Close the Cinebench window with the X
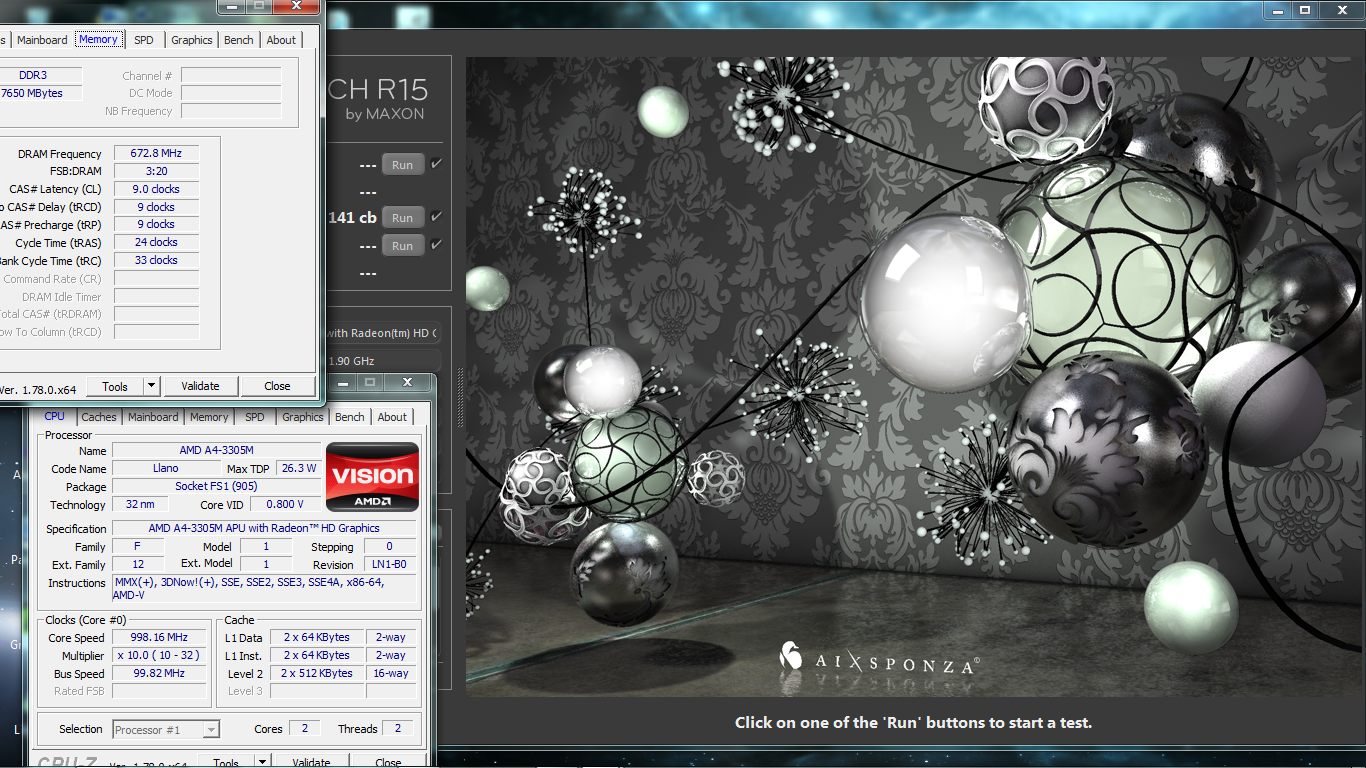The height and width of the screenshot is (768, 1366). [1342, 9]
